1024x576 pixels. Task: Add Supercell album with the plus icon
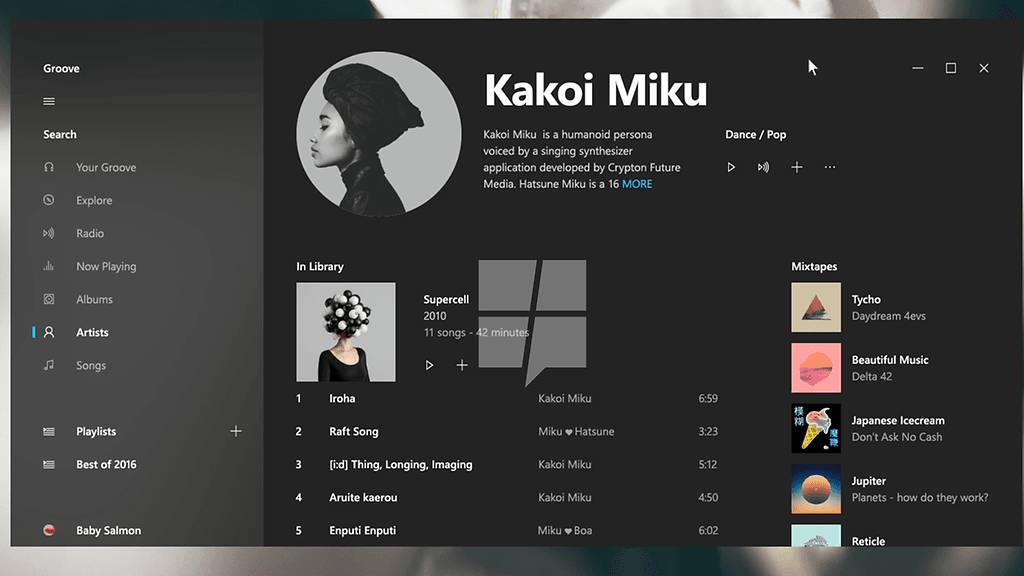(462, 365)
